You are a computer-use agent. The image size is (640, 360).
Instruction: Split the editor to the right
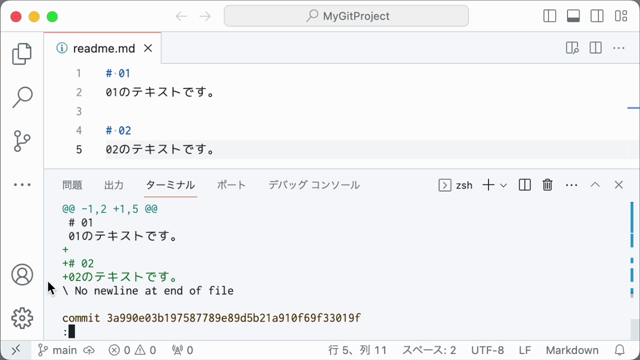click(596, 48)
